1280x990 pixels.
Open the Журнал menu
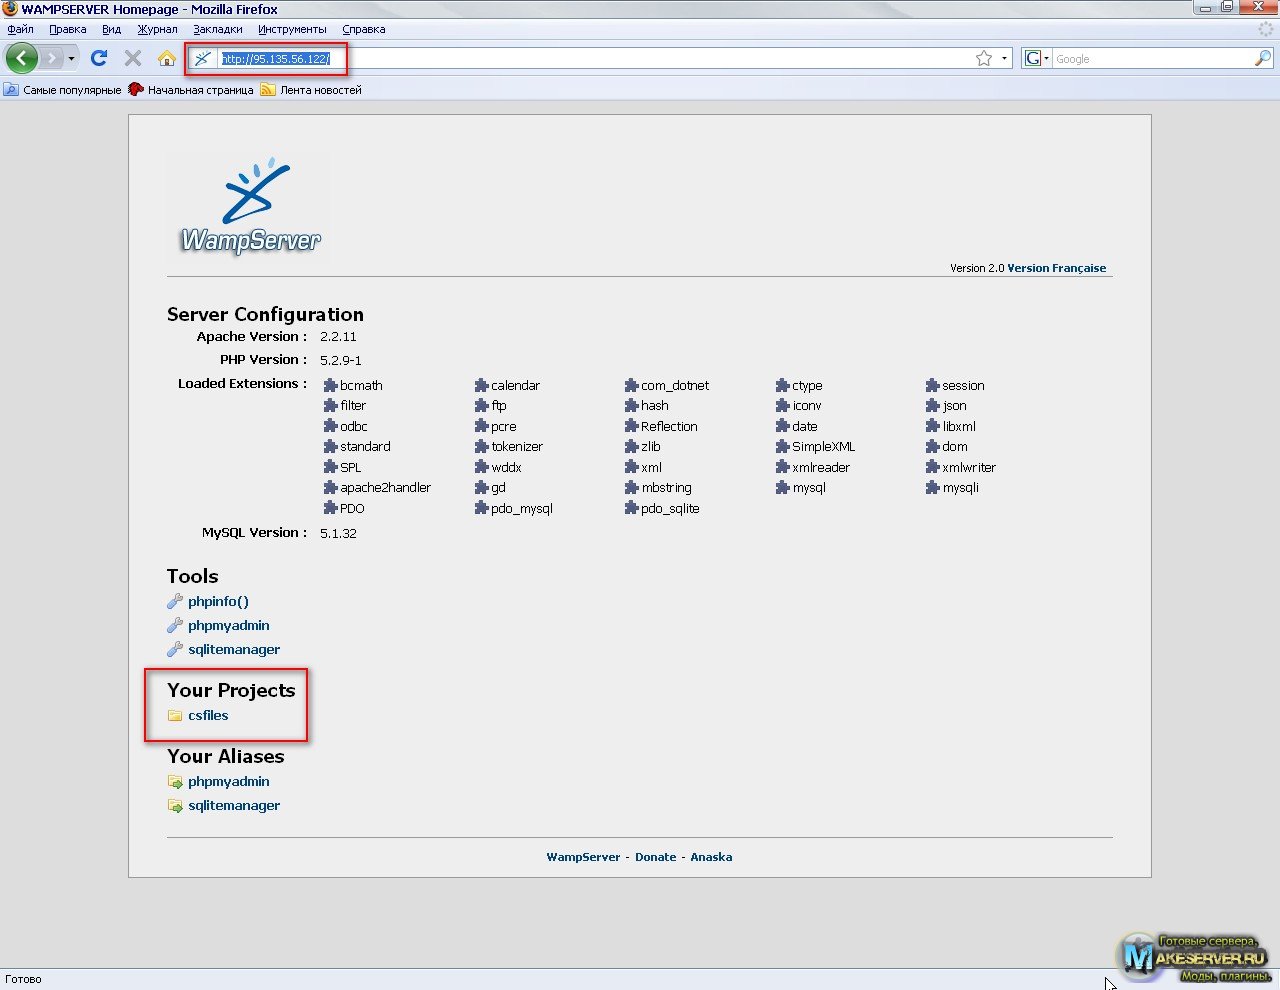click(x=157, y=29)
